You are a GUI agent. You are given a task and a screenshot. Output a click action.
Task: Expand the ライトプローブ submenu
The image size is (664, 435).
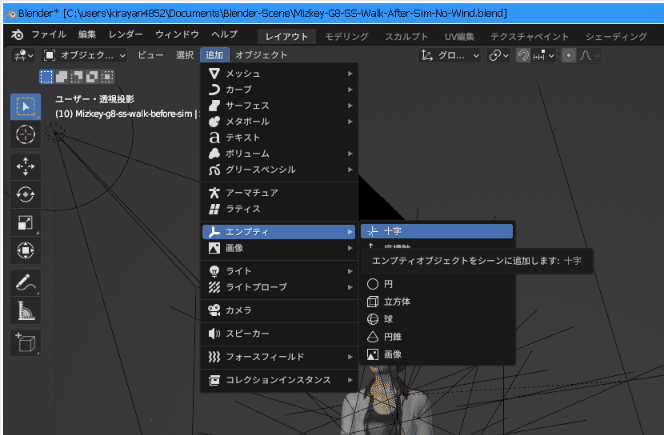point(279,287)
